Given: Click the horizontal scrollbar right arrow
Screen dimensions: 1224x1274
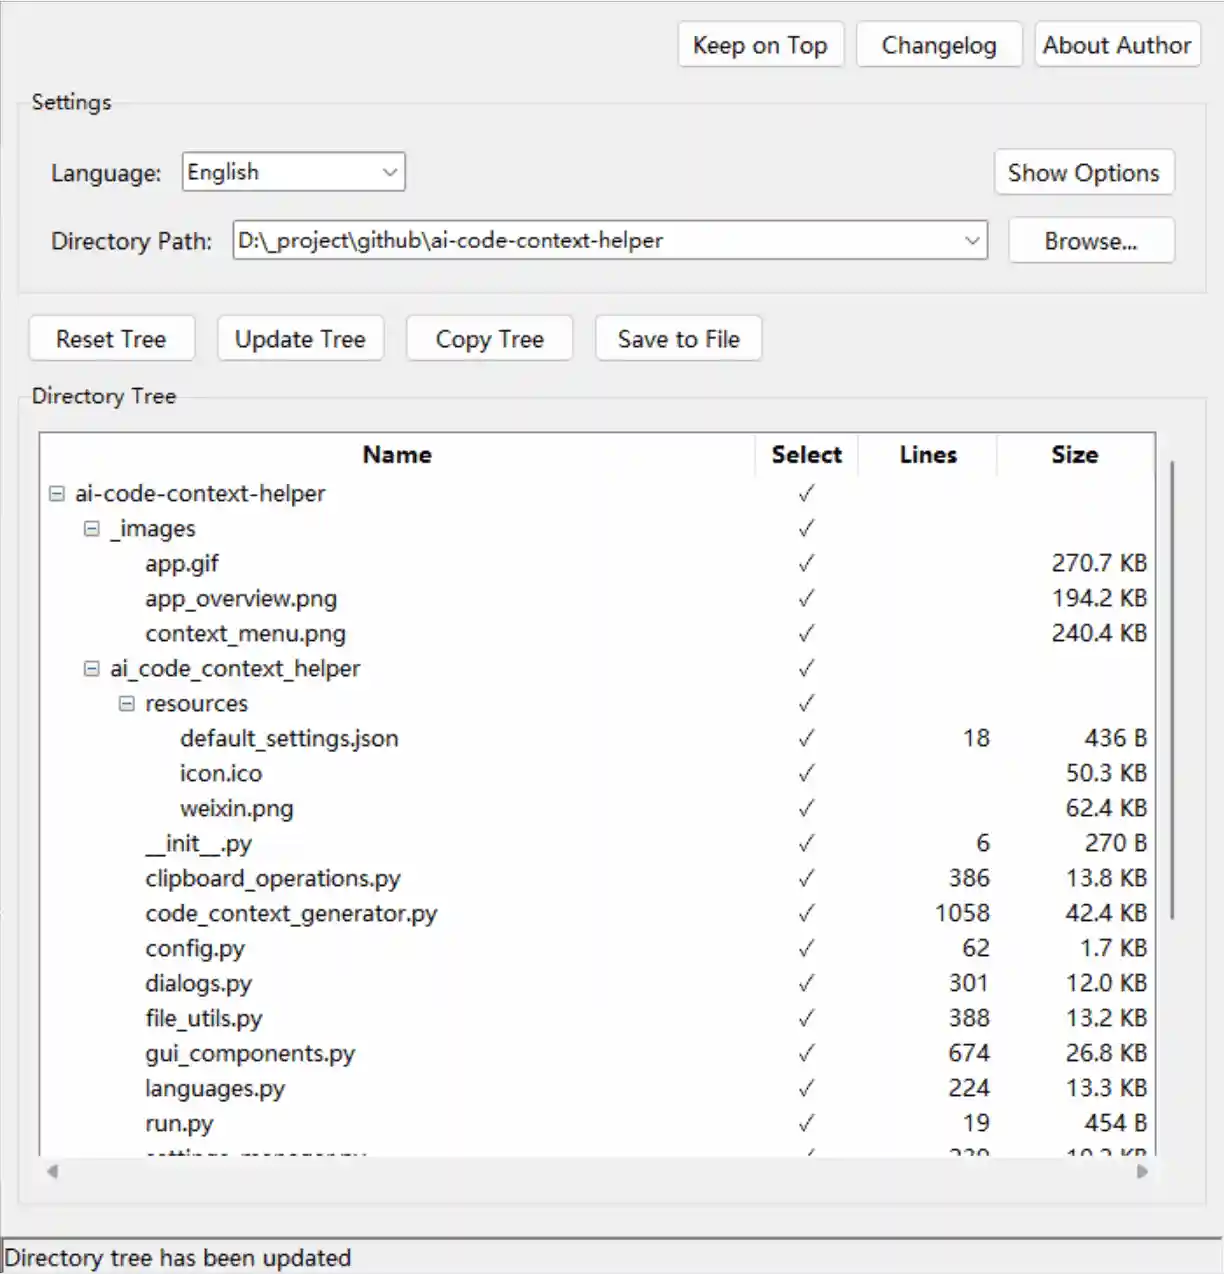Looking at the screenshot, I should click(1142, 1171).
